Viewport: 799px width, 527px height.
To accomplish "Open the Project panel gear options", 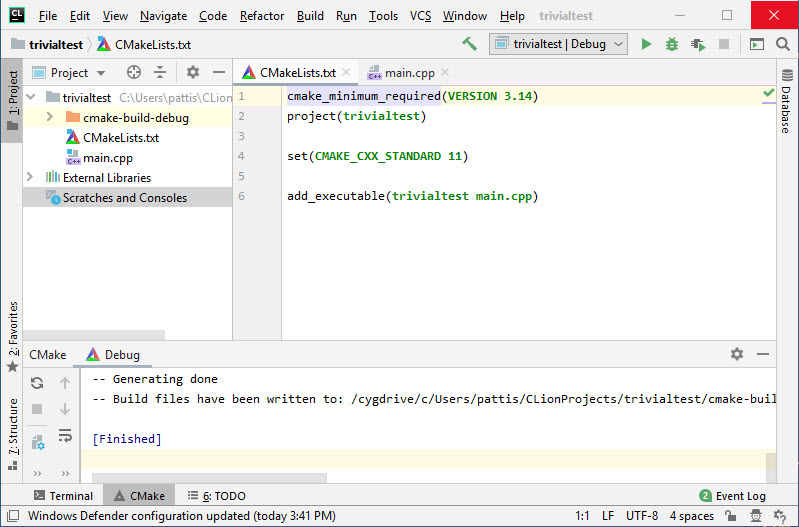I will (x=193, y=72).
